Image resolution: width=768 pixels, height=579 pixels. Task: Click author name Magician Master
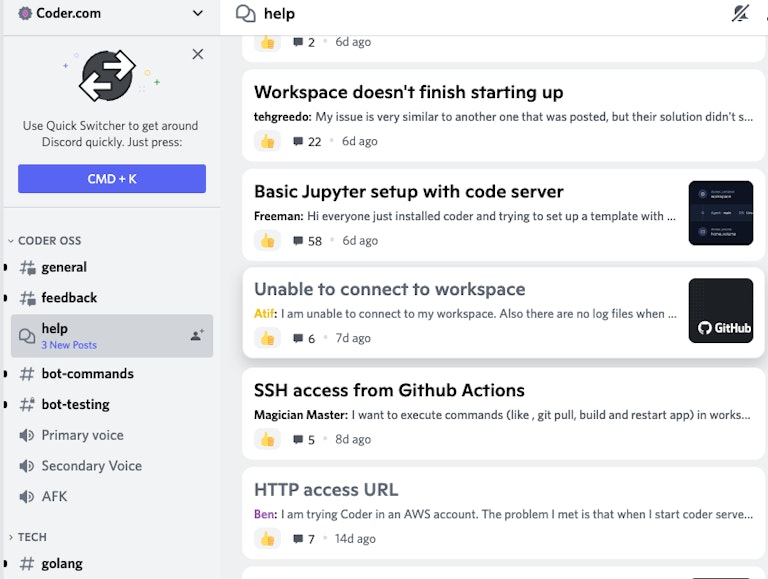tap(301, 415)
